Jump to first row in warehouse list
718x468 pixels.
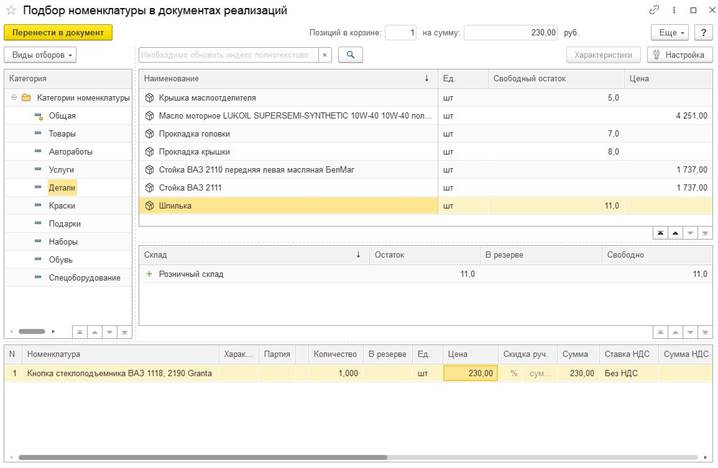pyautogui.click(x=660, y=332)
